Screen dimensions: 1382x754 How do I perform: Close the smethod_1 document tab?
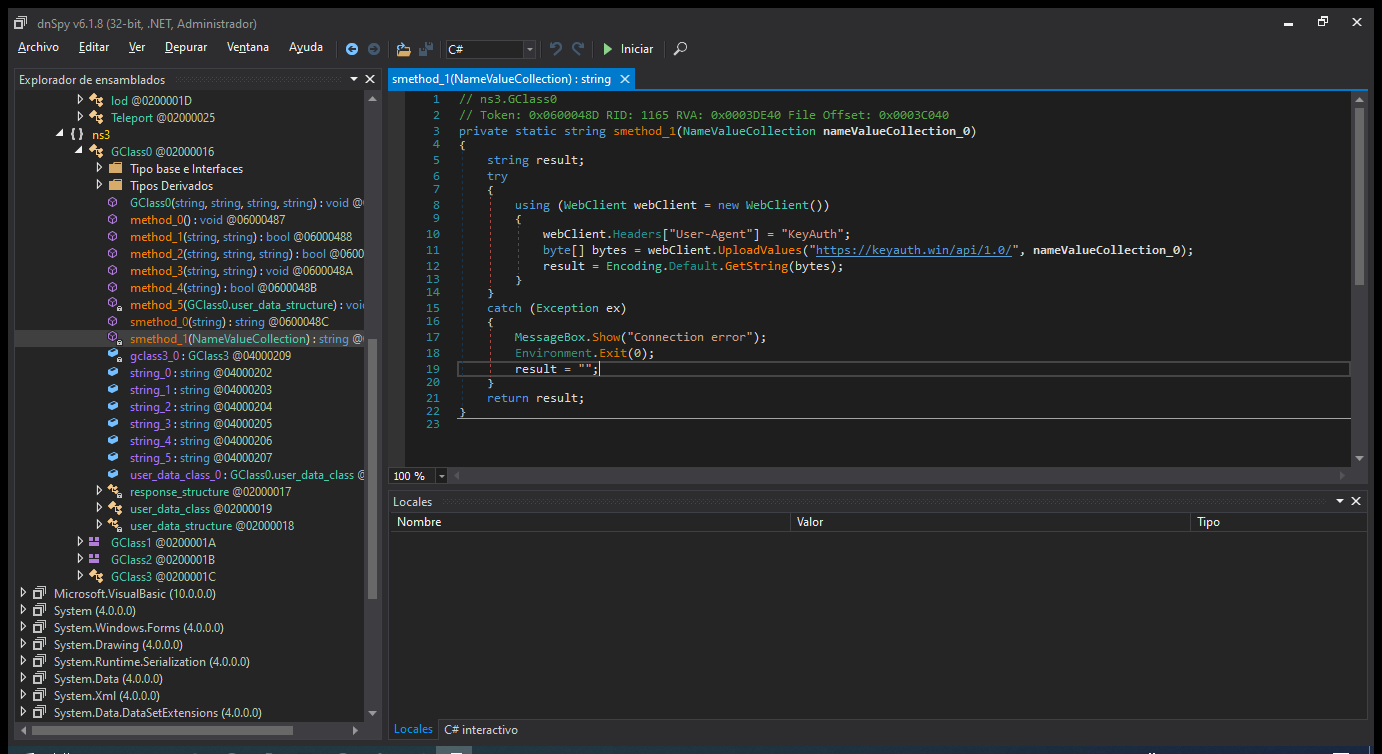625,79
